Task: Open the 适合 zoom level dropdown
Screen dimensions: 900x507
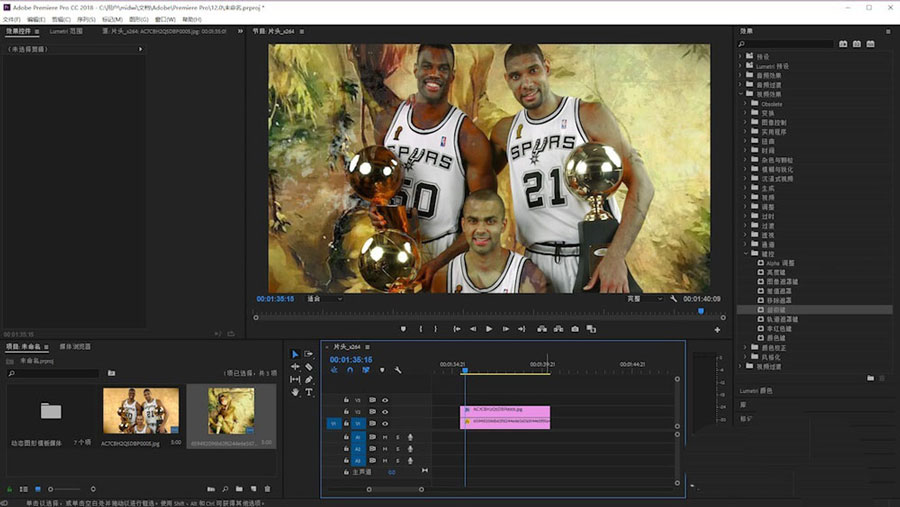Action: (324, 298)
